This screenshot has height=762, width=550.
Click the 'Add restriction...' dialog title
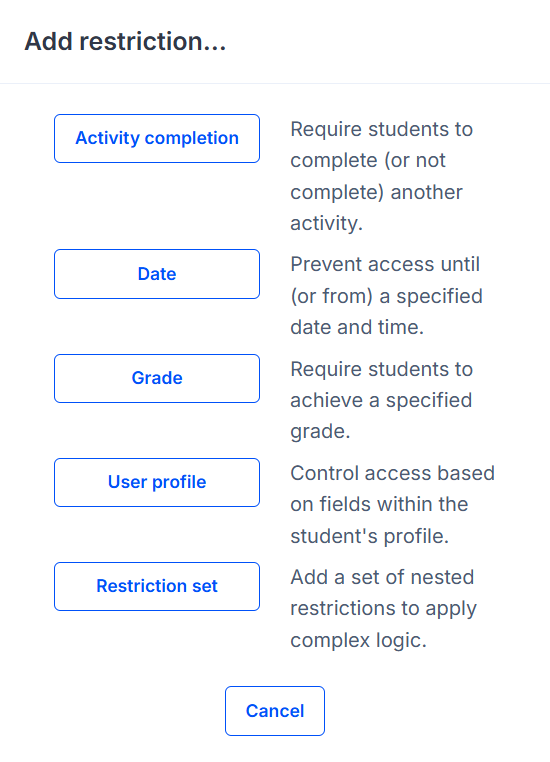[125, 41]
